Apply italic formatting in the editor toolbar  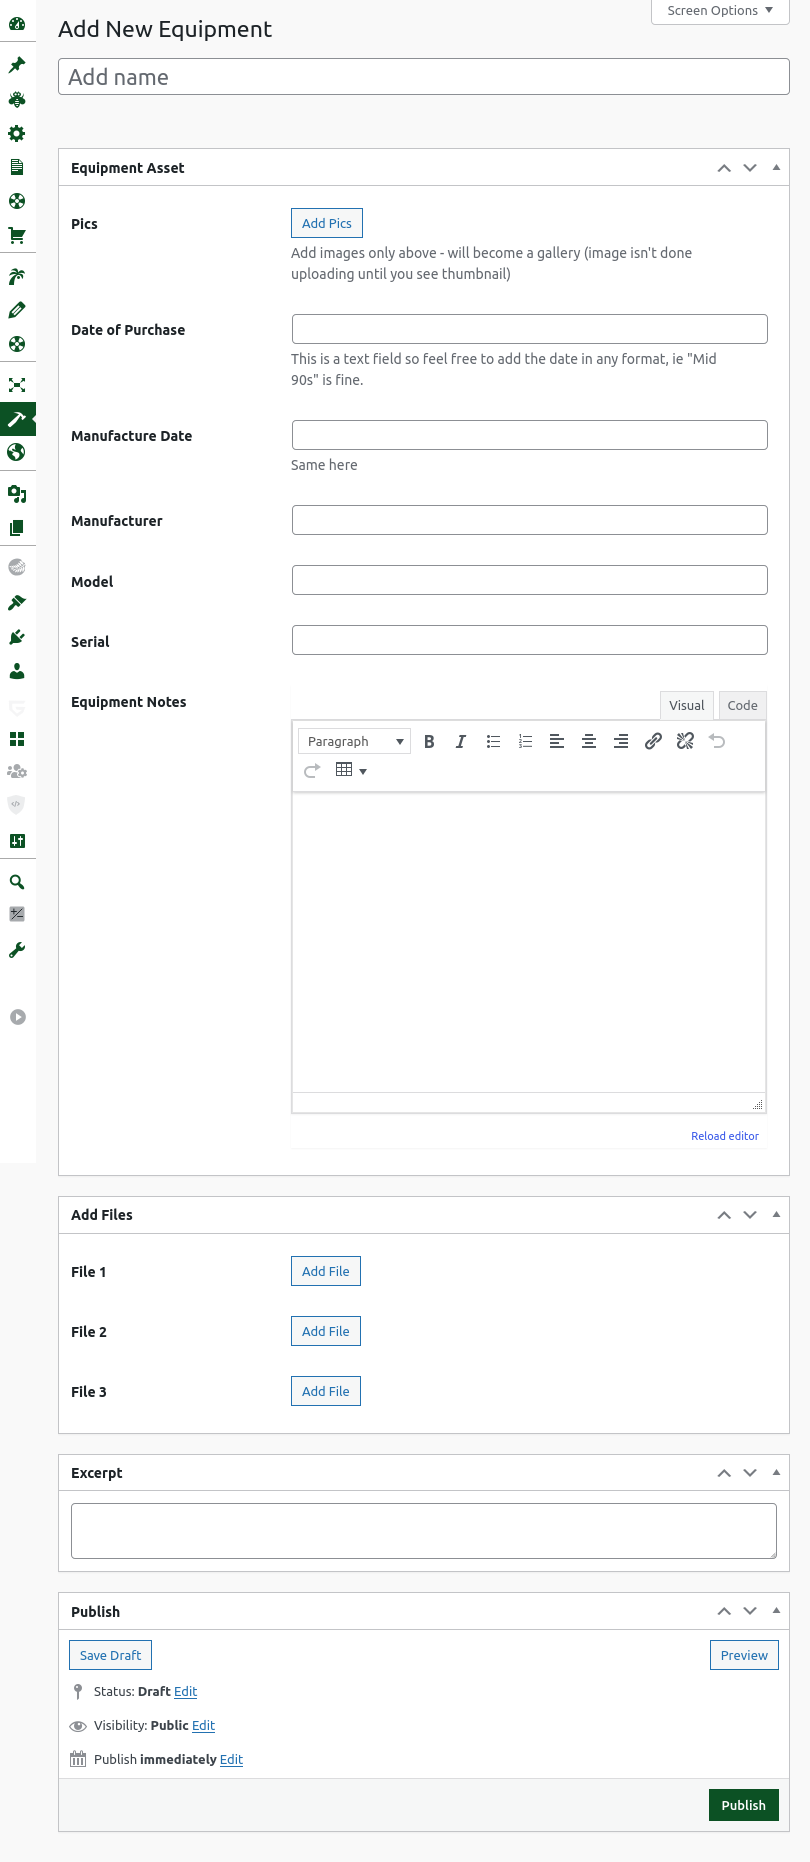[x=461, y=741]
